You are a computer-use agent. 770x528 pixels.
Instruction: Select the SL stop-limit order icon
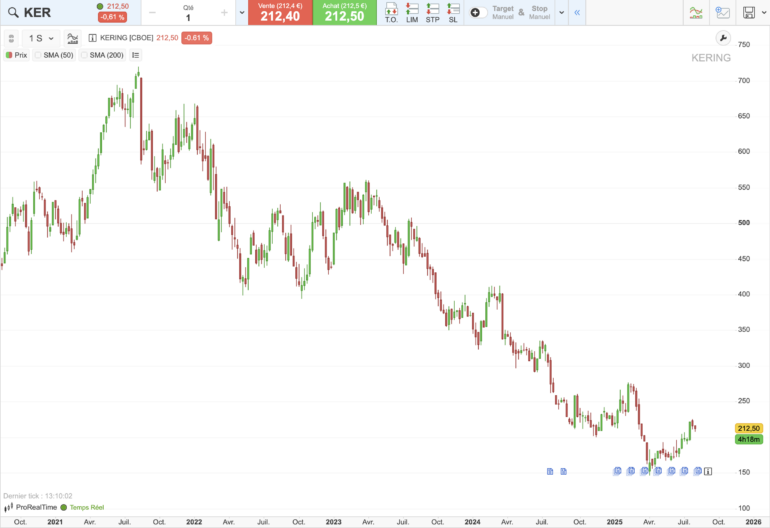click(453, 12)
